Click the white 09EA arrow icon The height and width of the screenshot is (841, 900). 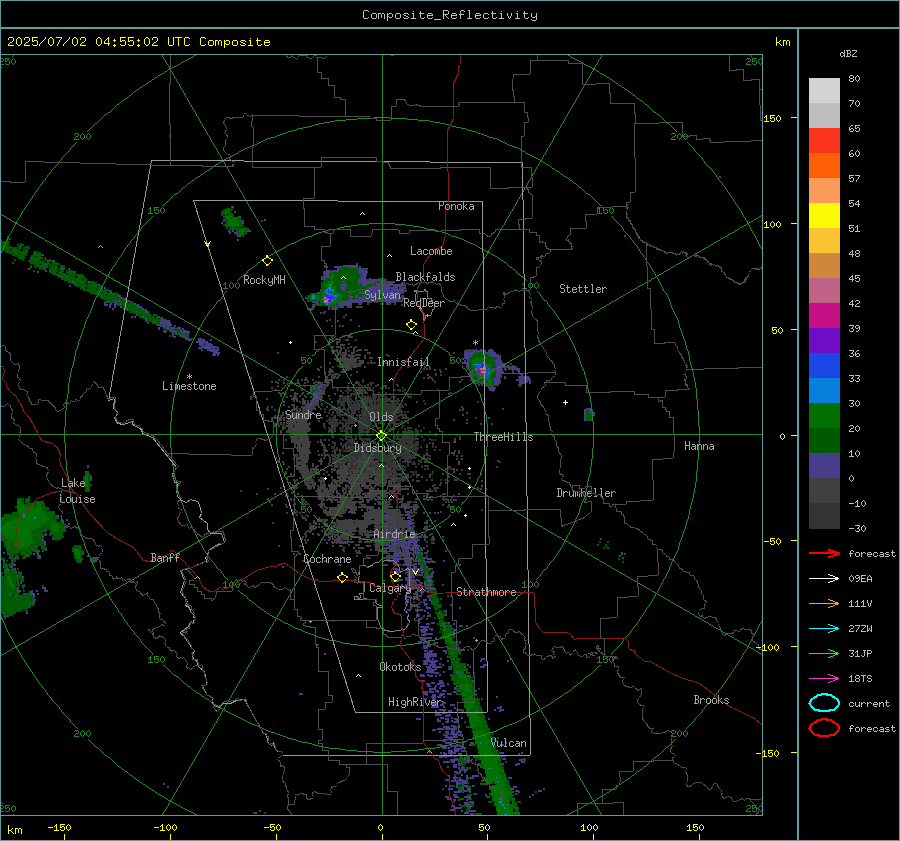(x=824, y=579)
